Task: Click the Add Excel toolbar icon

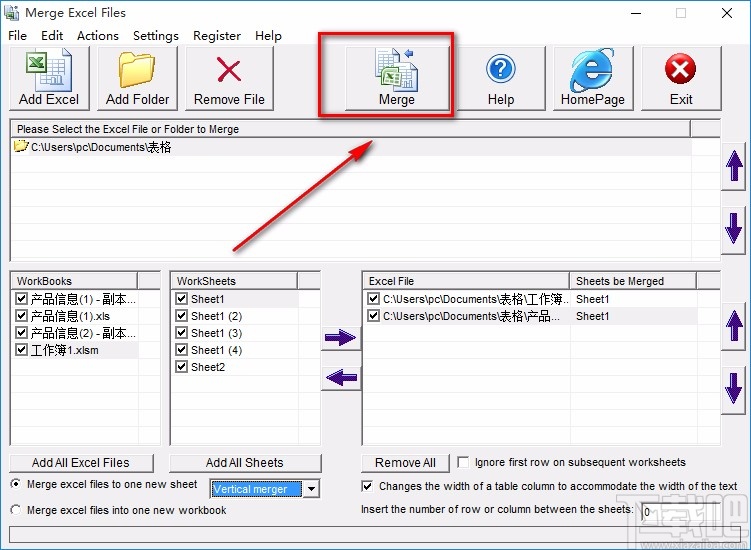Action: pos(49,70)
